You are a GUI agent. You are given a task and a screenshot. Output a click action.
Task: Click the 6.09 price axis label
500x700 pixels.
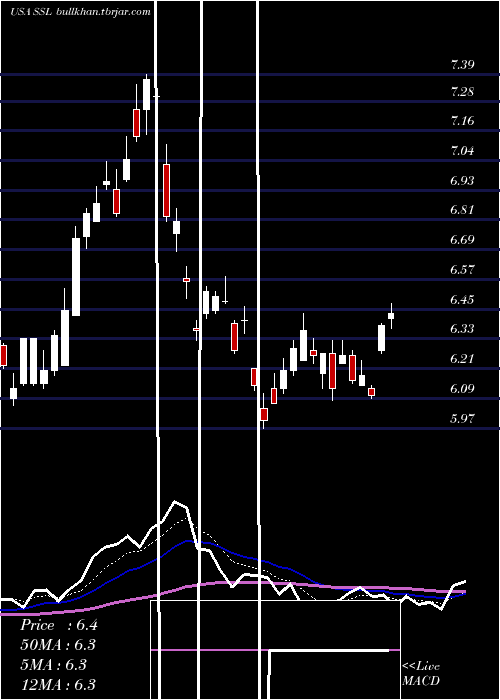click(x=462, y=389)
